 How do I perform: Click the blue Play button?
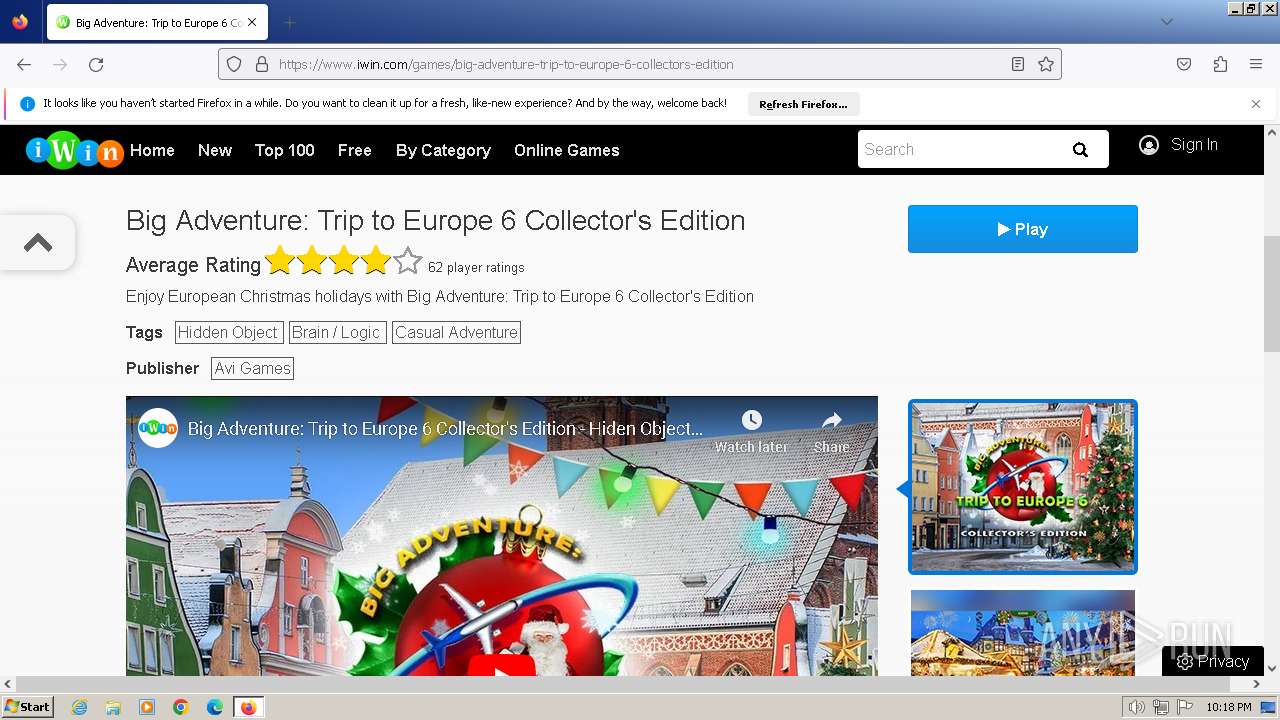[1022, 229]
